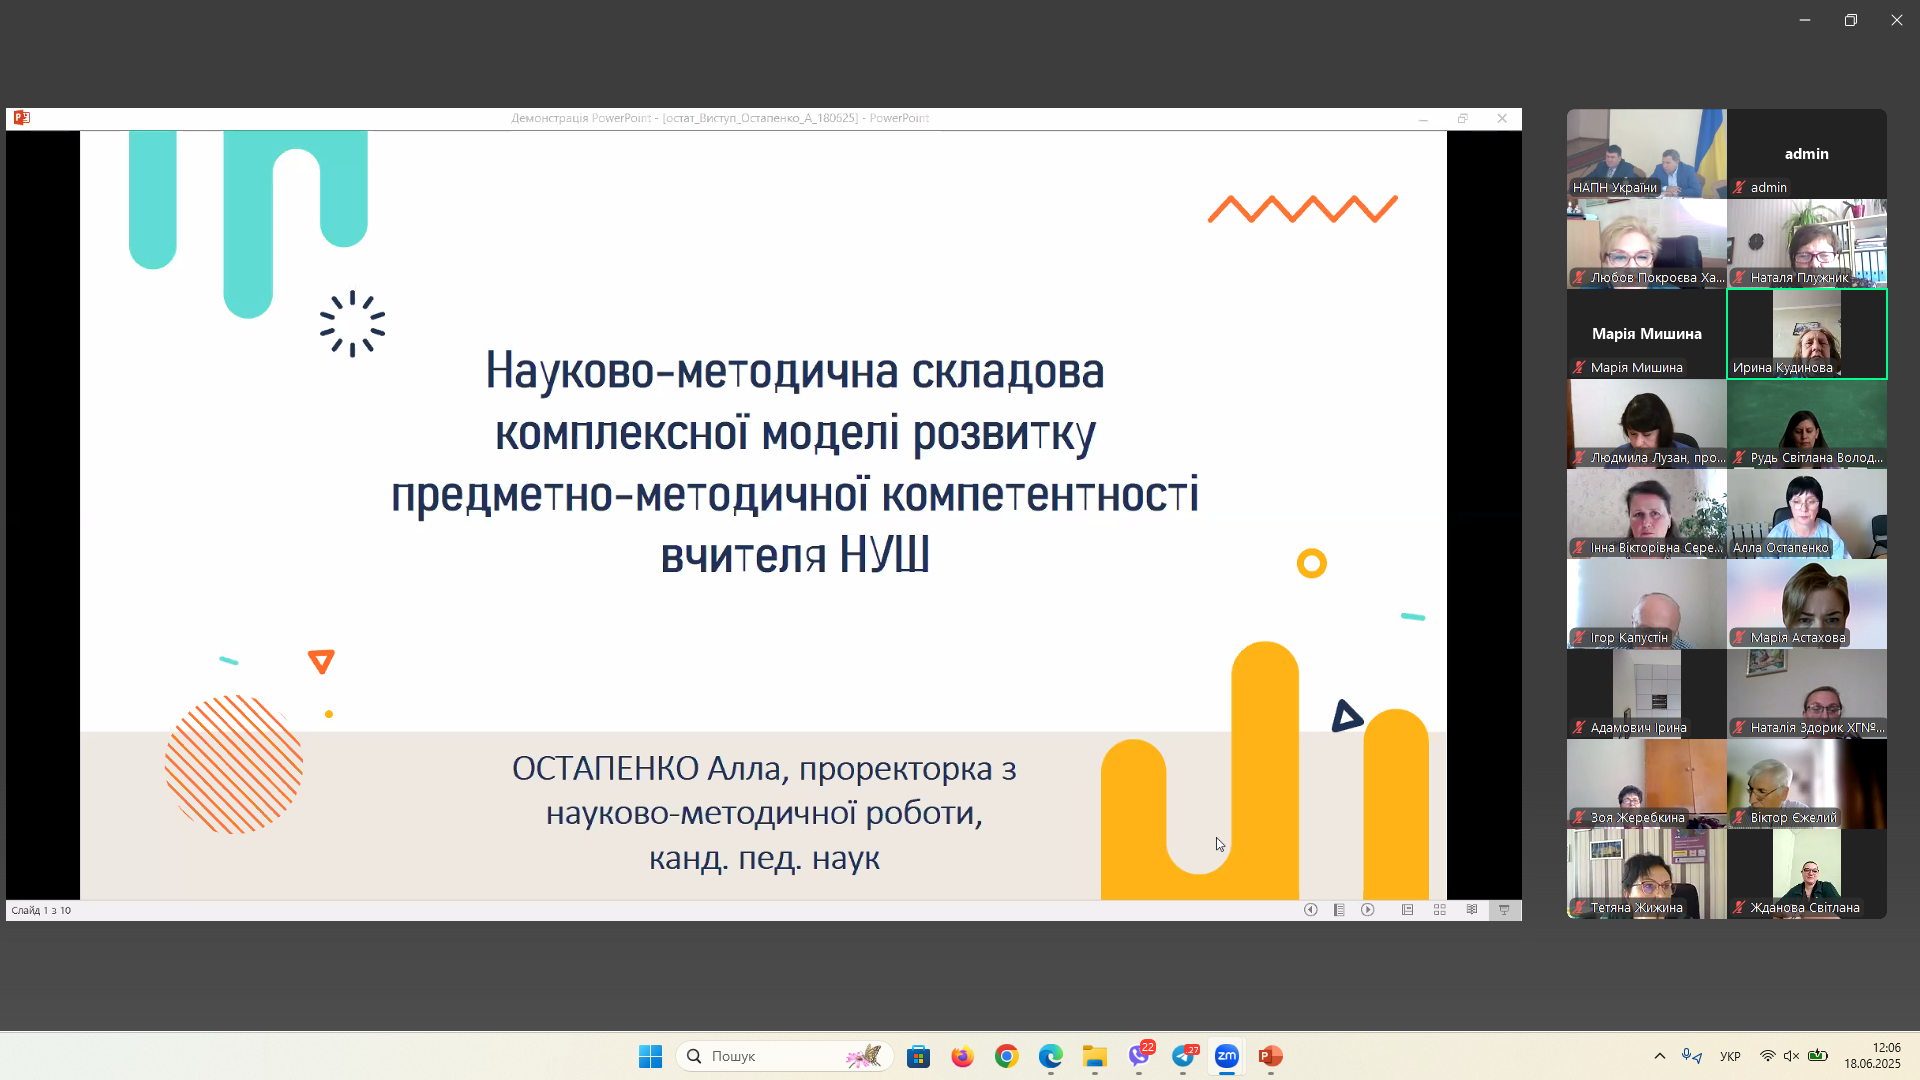1920x1080 pixels.
Task: Open Zoom app in taskbar
Action: [1227, 1056]
